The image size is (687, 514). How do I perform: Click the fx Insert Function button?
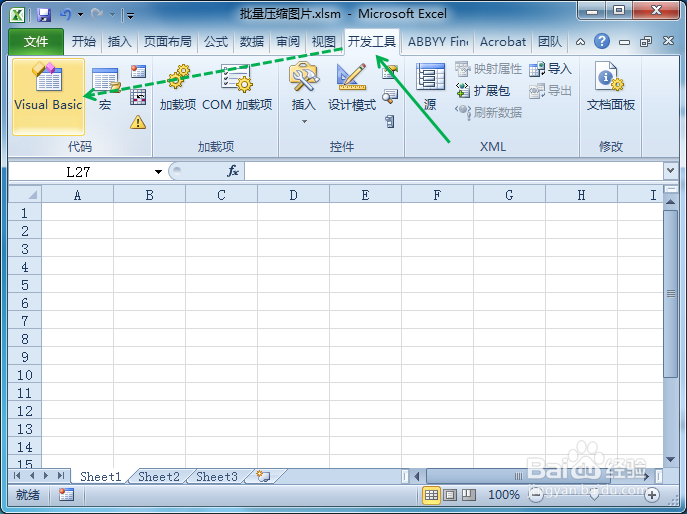click(x=233, y=171)
